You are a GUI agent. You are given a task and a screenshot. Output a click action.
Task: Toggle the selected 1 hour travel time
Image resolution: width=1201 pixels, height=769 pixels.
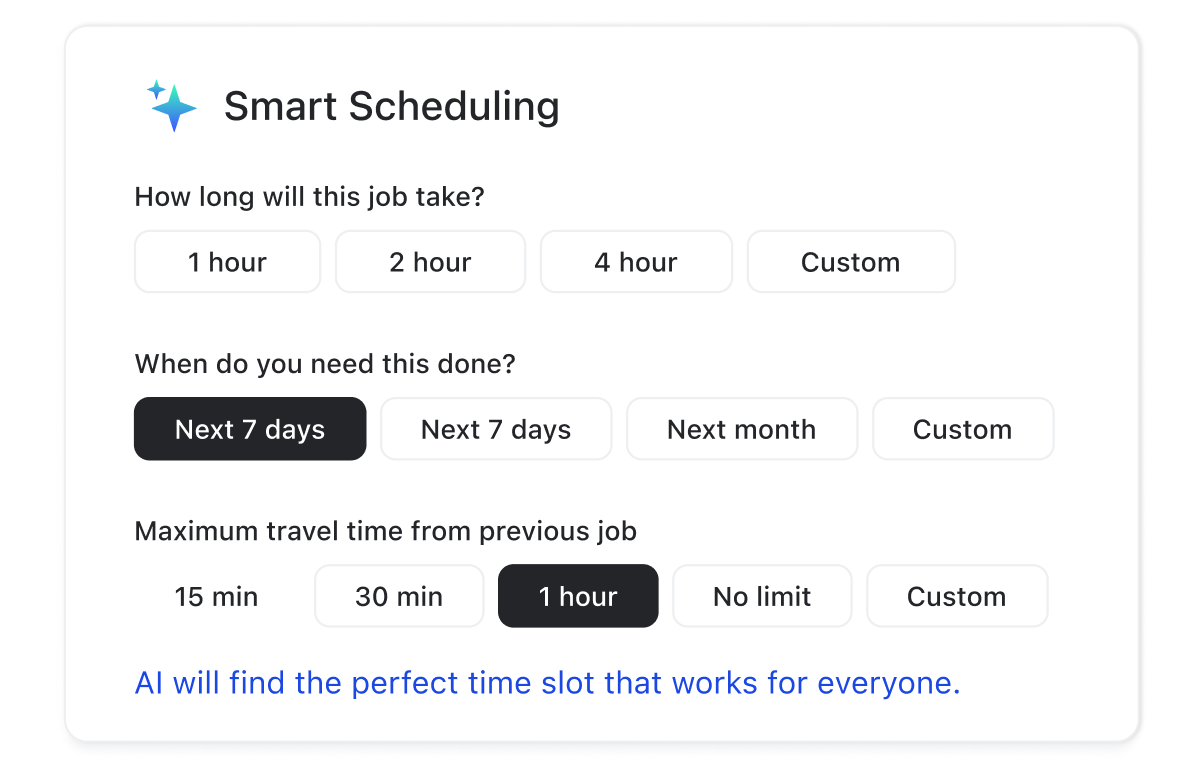(x=578, y=596)
